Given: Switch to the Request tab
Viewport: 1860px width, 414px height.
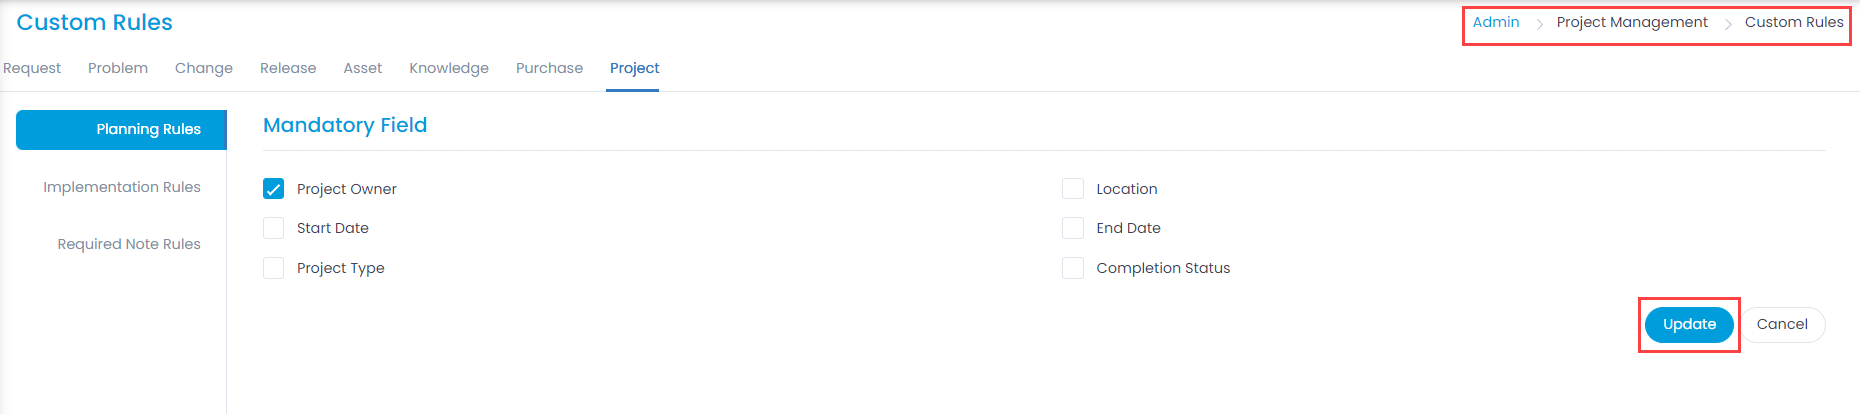Looking at the screenshot, I should [x=32, y=68].
